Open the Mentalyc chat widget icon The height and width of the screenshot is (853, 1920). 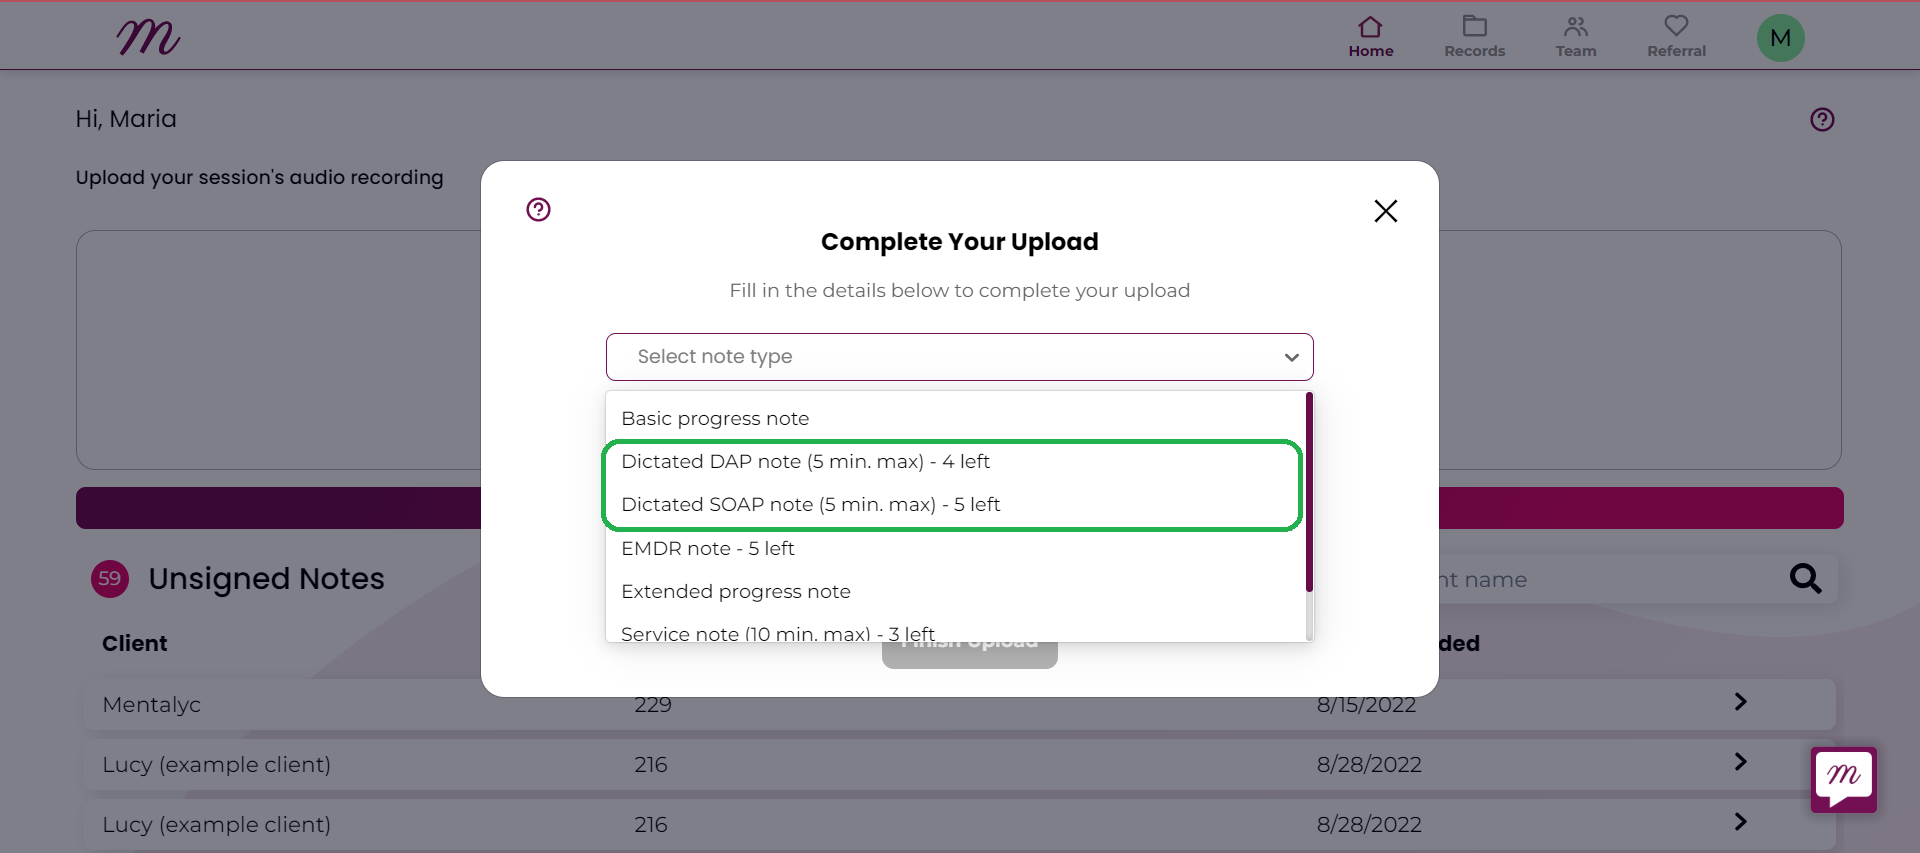click(1843, 779)
